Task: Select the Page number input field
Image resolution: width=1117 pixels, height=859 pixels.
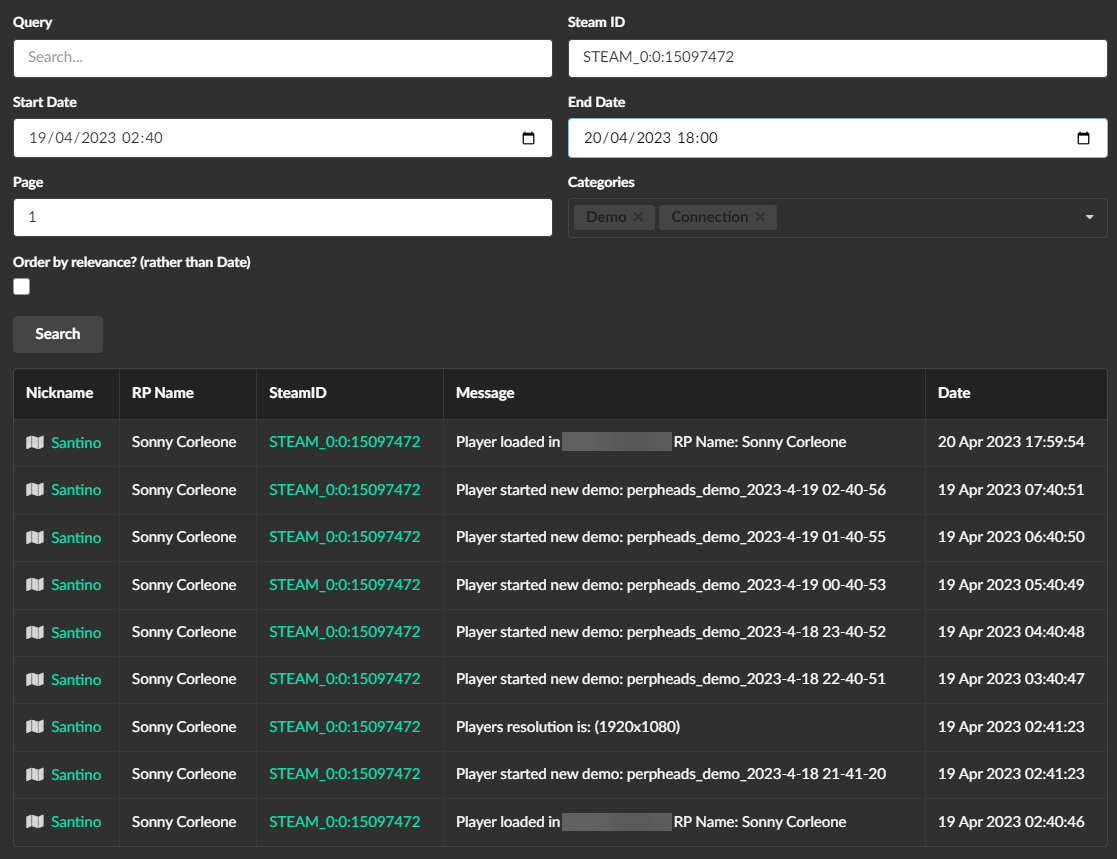Action: (x=282, y=217)
